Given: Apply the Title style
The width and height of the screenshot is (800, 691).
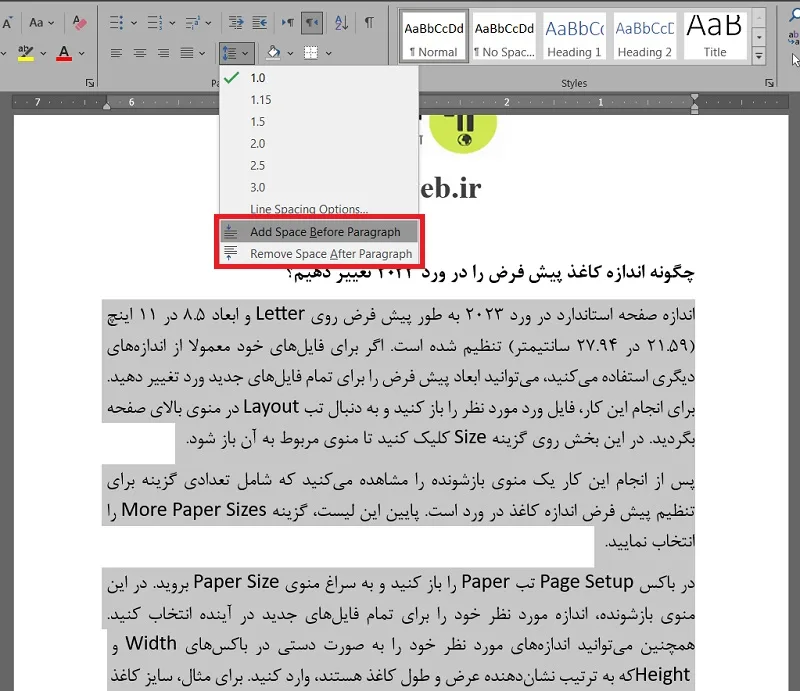Looking at the screenshot, I should pos(715,37).
